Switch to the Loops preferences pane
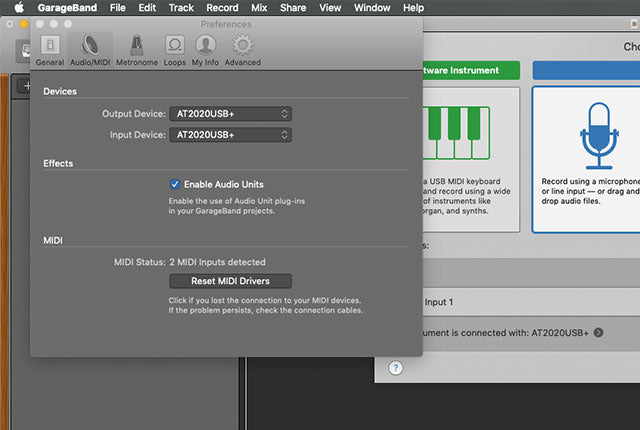Image resolution: width=640 pixels, height=430 pixels. coord(174,49)
